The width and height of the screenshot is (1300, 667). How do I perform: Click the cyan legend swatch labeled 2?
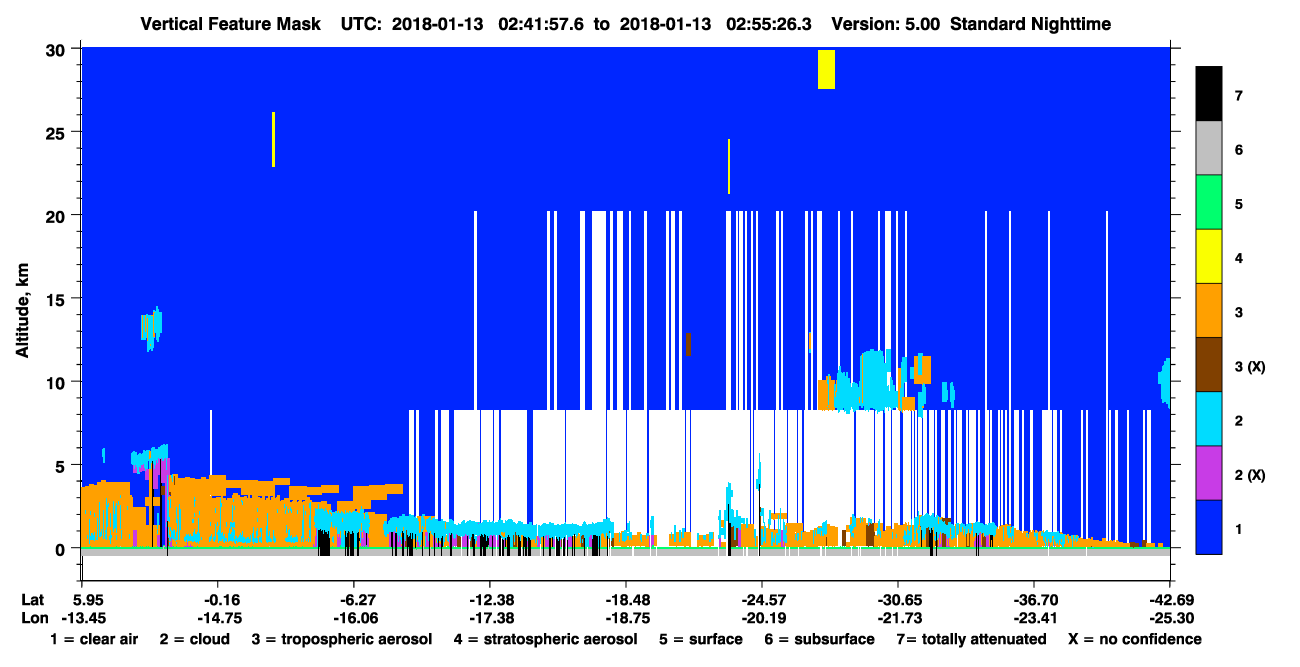(x=1209, y=419)
